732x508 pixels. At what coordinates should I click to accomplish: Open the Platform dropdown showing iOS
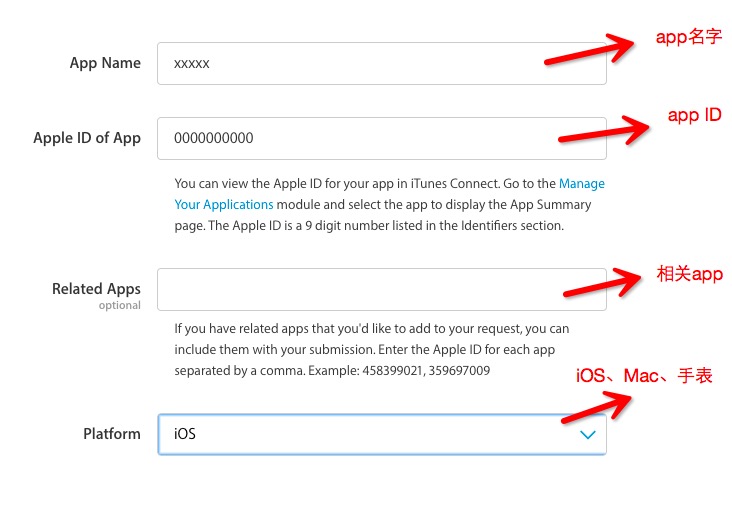point(382,434)
